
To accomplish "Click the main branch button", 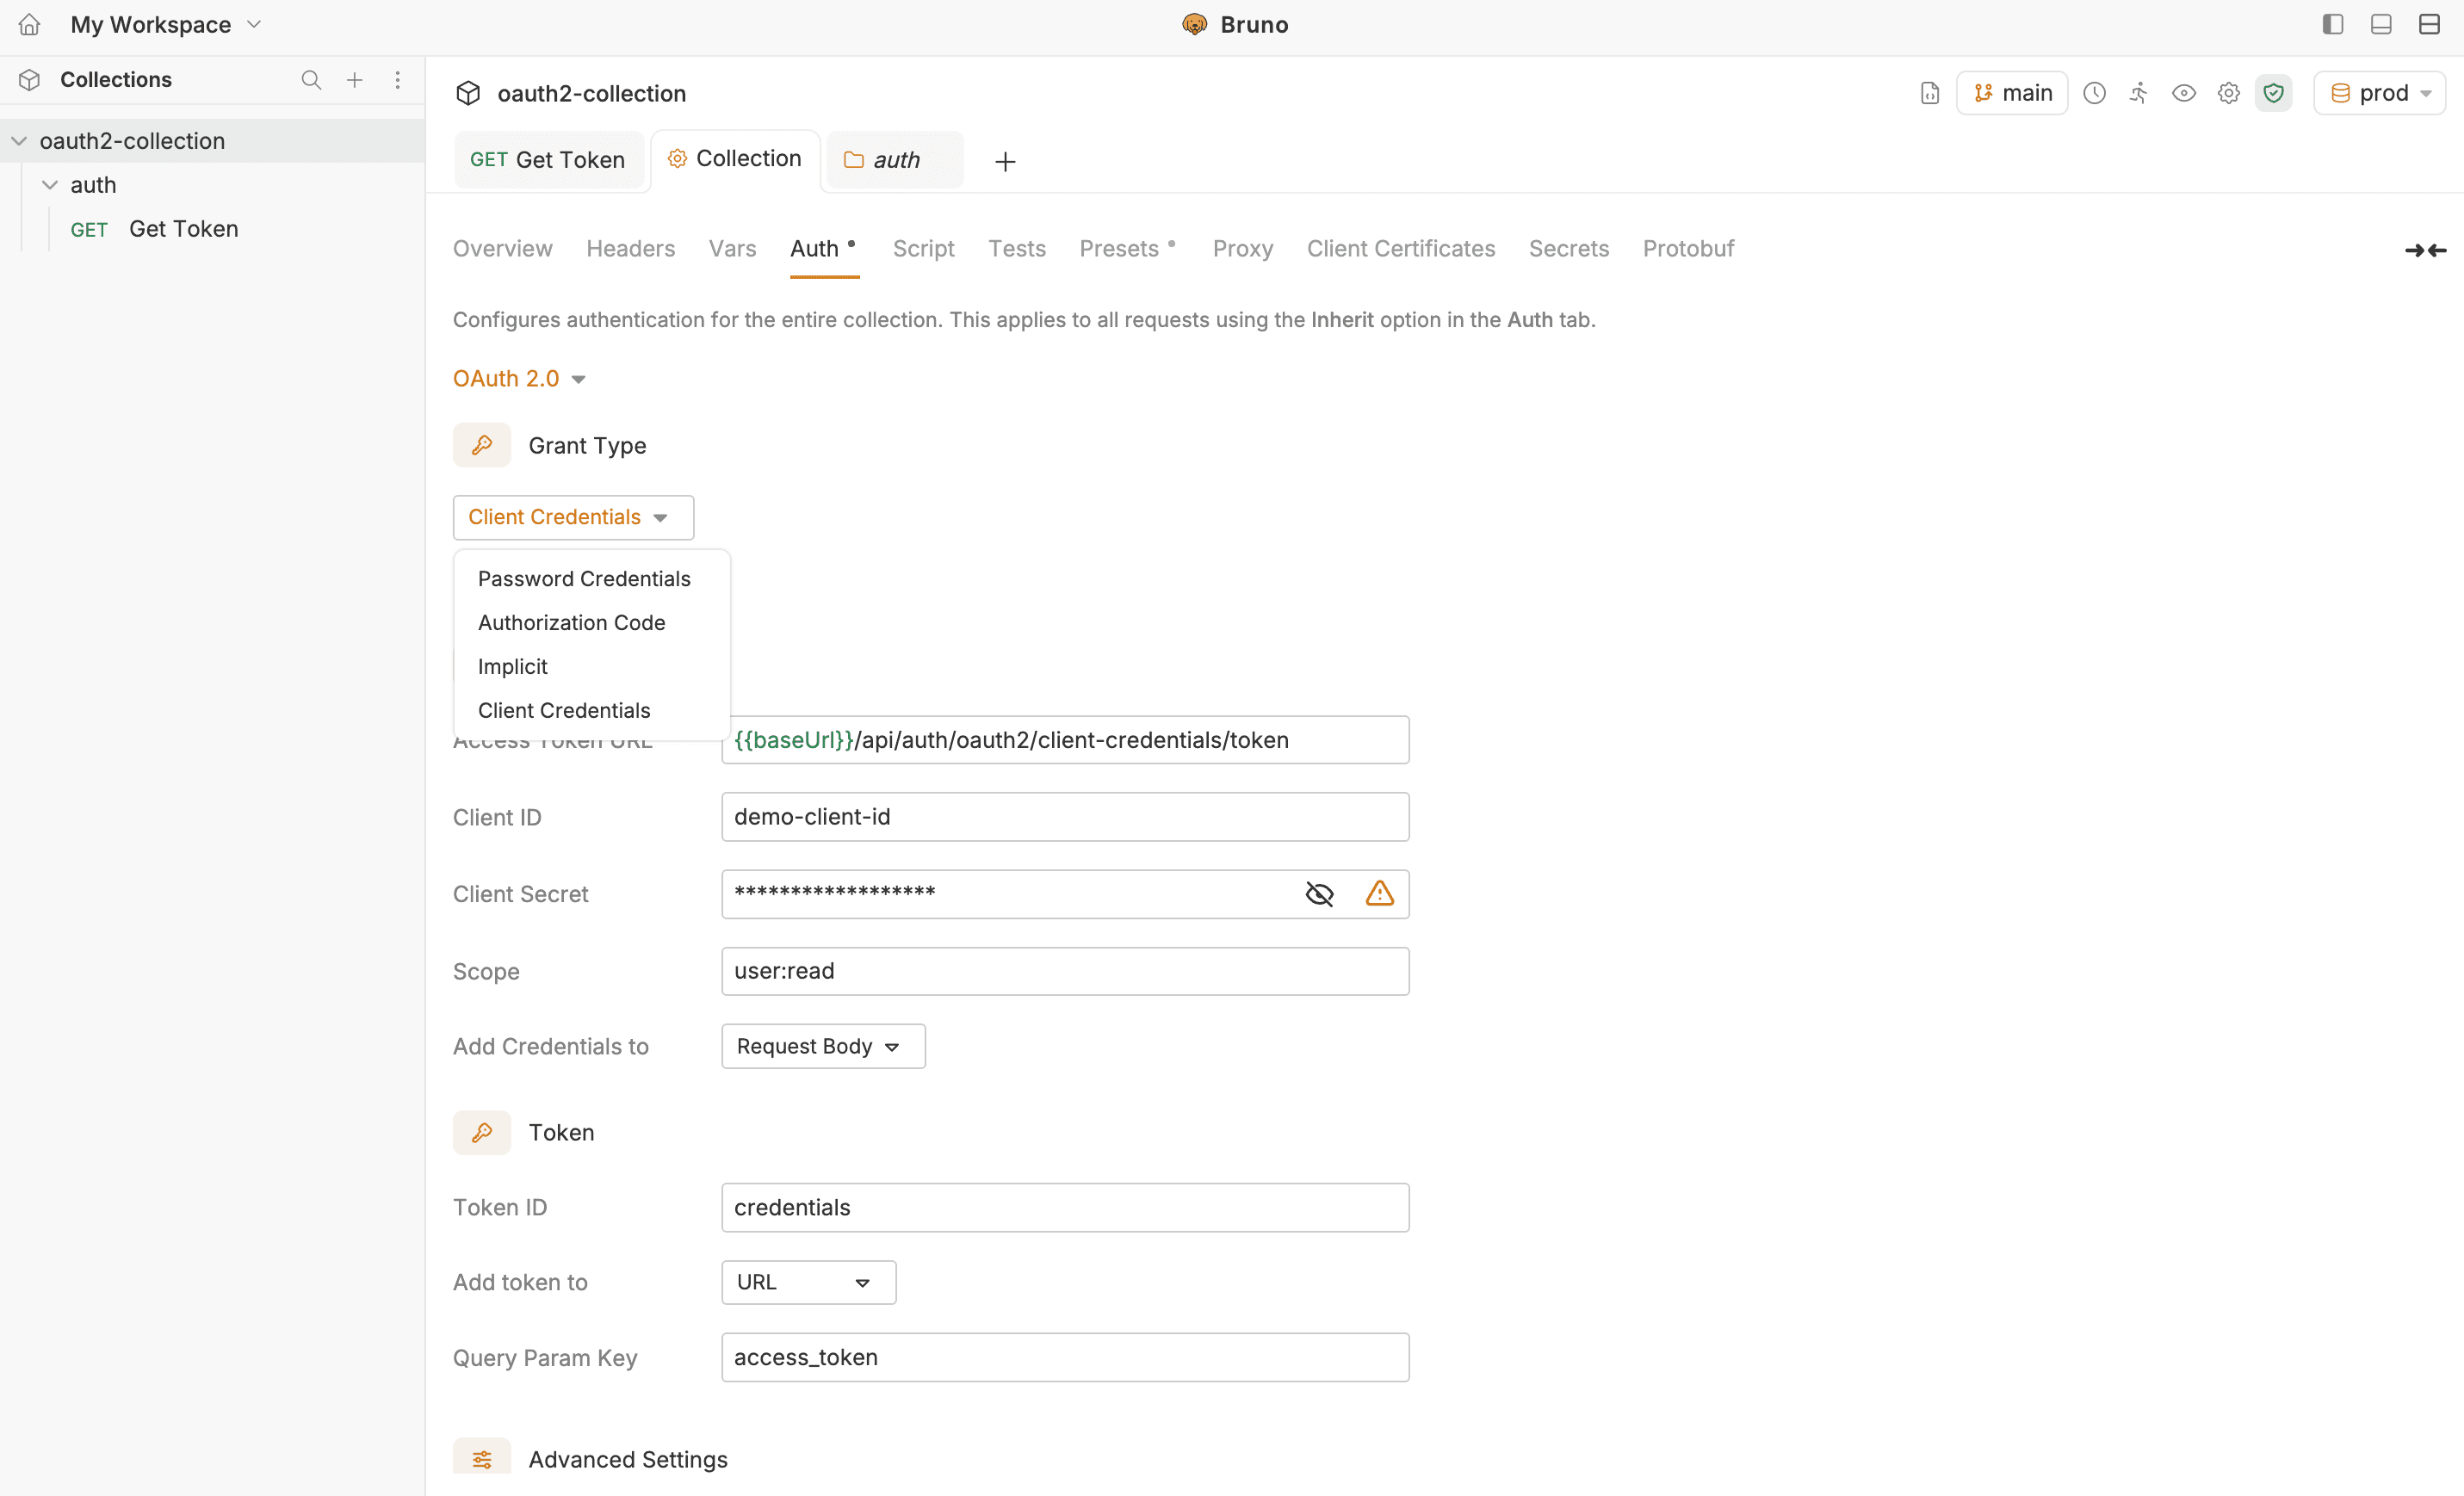I will click(x=2012, y=92).
